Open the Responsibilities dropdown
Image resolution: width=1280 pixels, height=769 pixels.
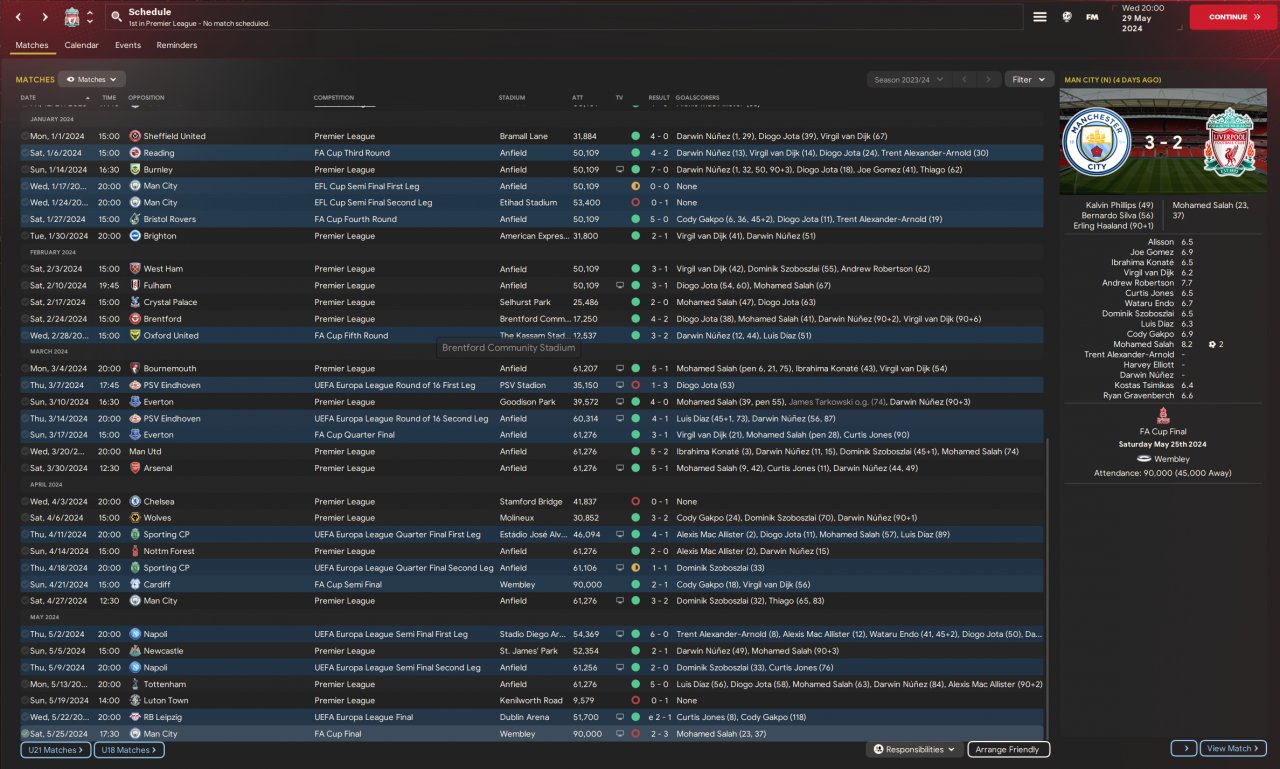click(x=915, y=749)
